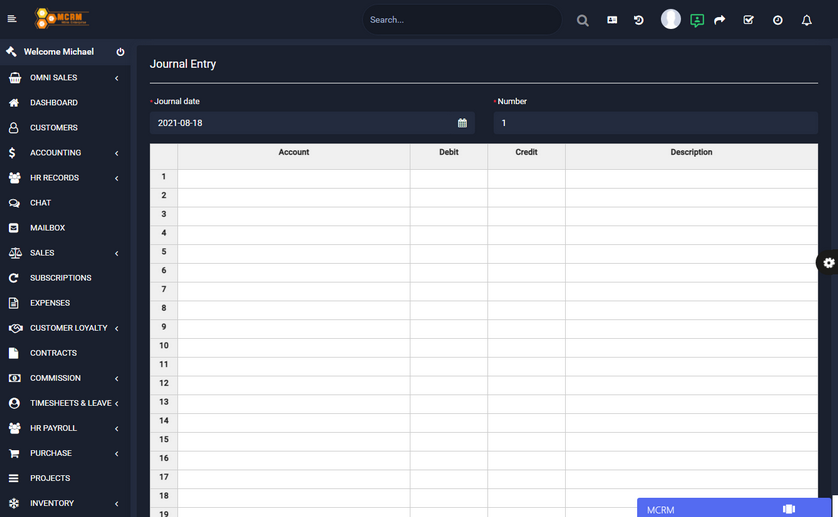The height and width of the screenshot is (517, 838).
Task: Expand the HR Payroll section
Action: pyautogui.click(x=54, y=428)
